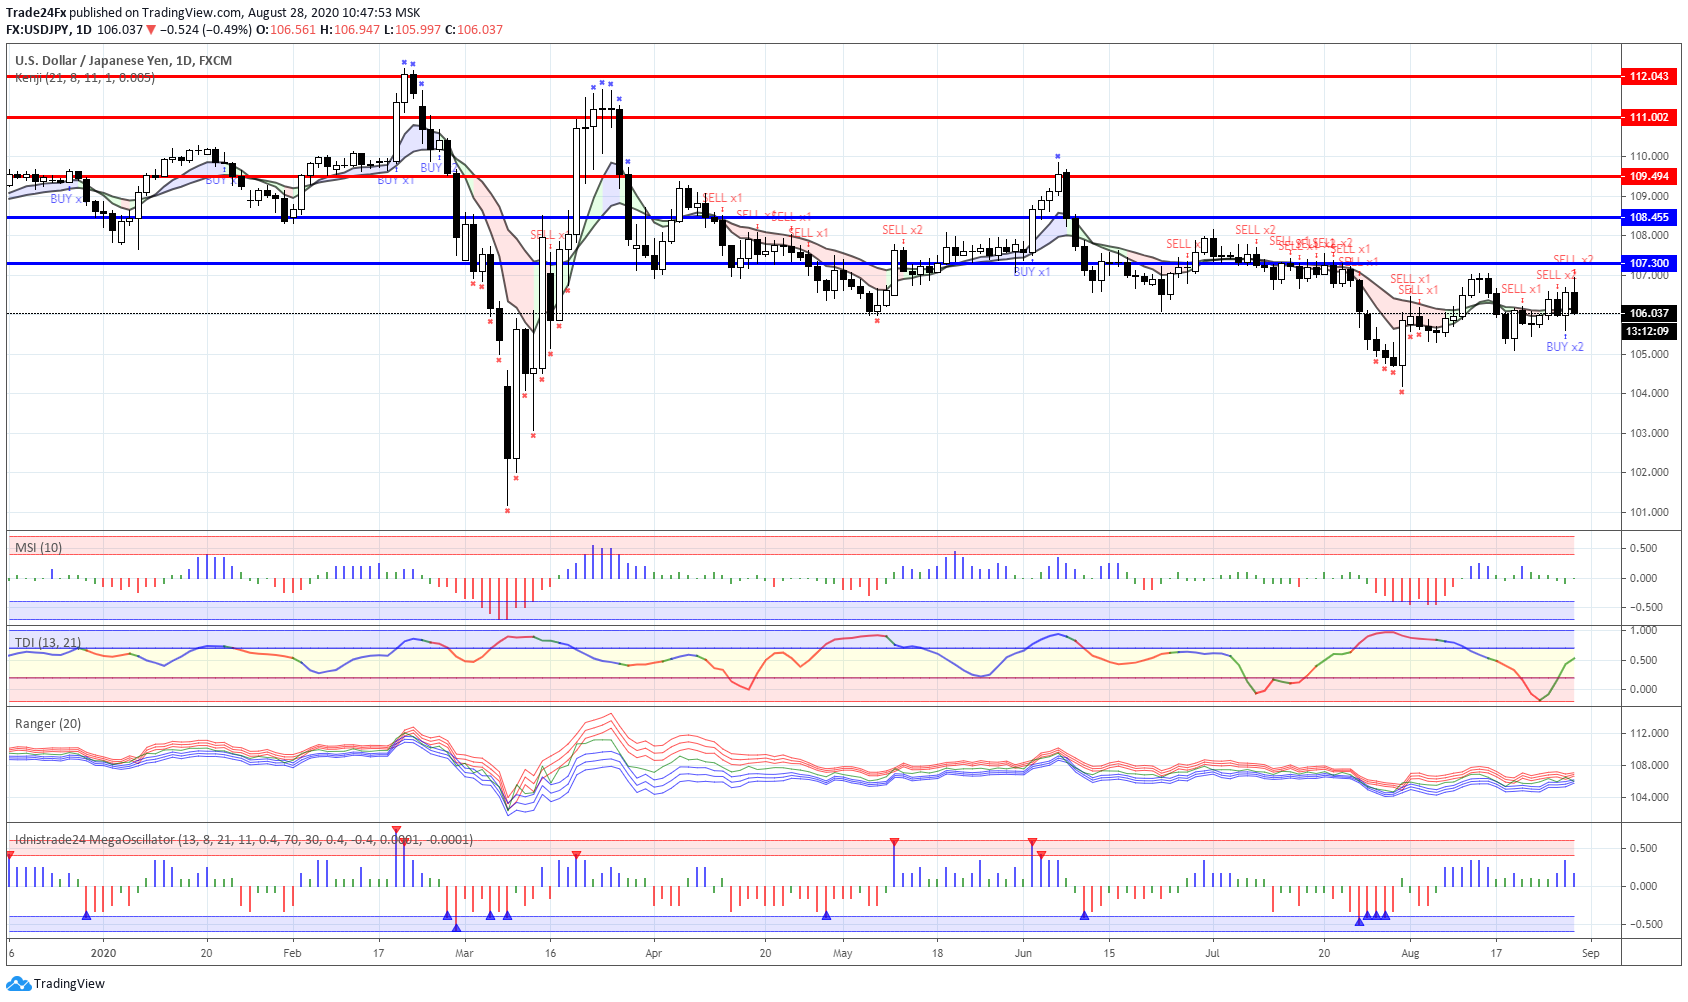
Task: Click the low price L:105.997 in header
Action: (x=412, y=30)
